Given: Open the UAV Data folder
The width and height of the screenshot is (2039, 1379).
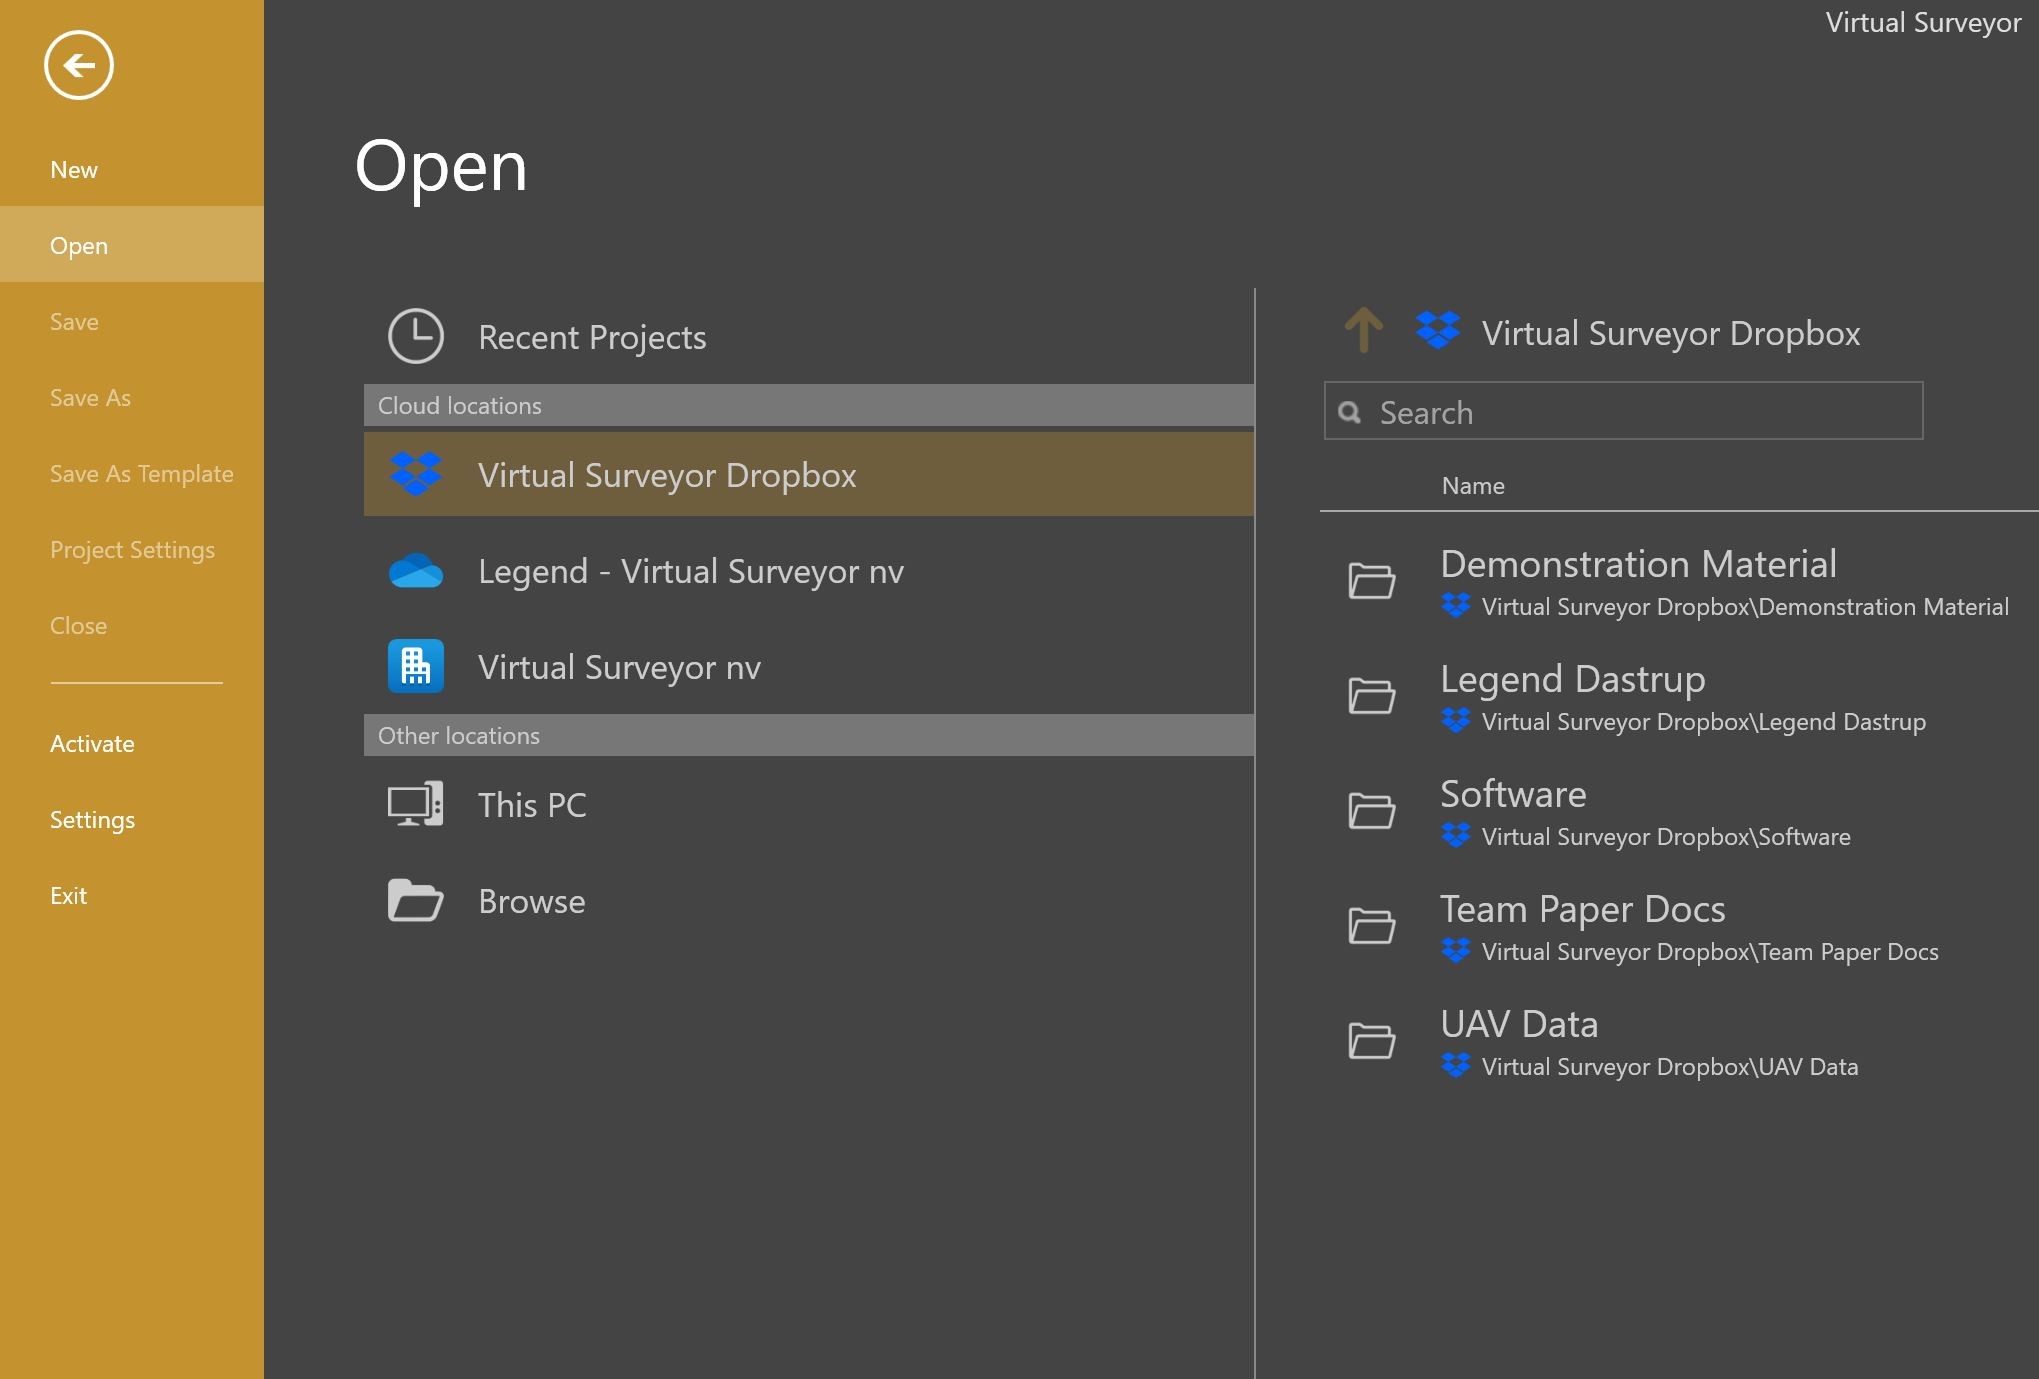Looking at the screenshot, I should pyautogui.click(x=1518, y=1025).
